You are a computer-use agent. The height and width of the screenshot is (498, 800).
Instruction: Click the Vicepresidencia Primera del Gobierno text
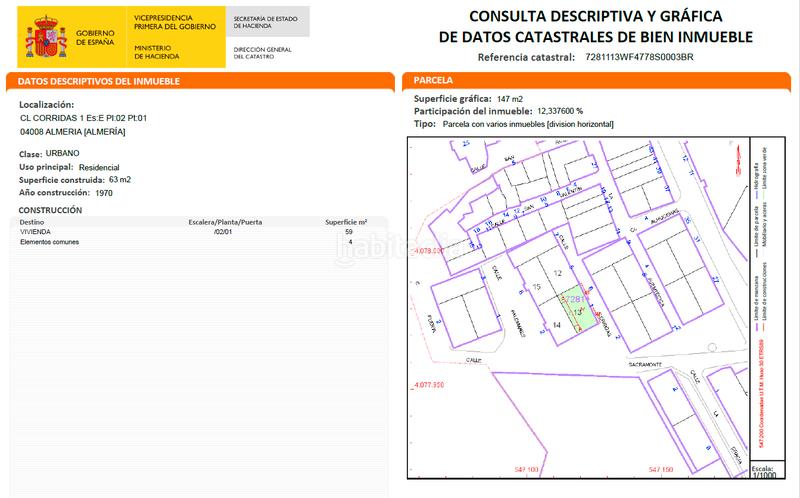(x=175, y=22)
